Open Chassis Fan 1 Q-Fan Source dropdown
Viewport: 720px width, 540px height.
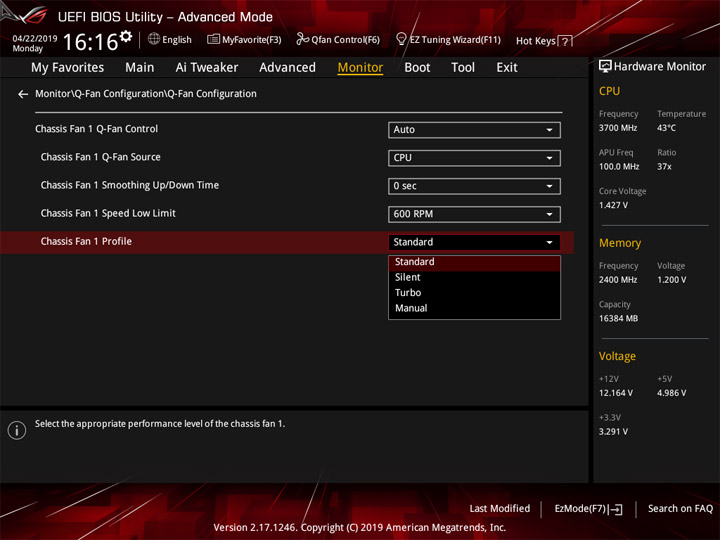(x=474, y=158)
